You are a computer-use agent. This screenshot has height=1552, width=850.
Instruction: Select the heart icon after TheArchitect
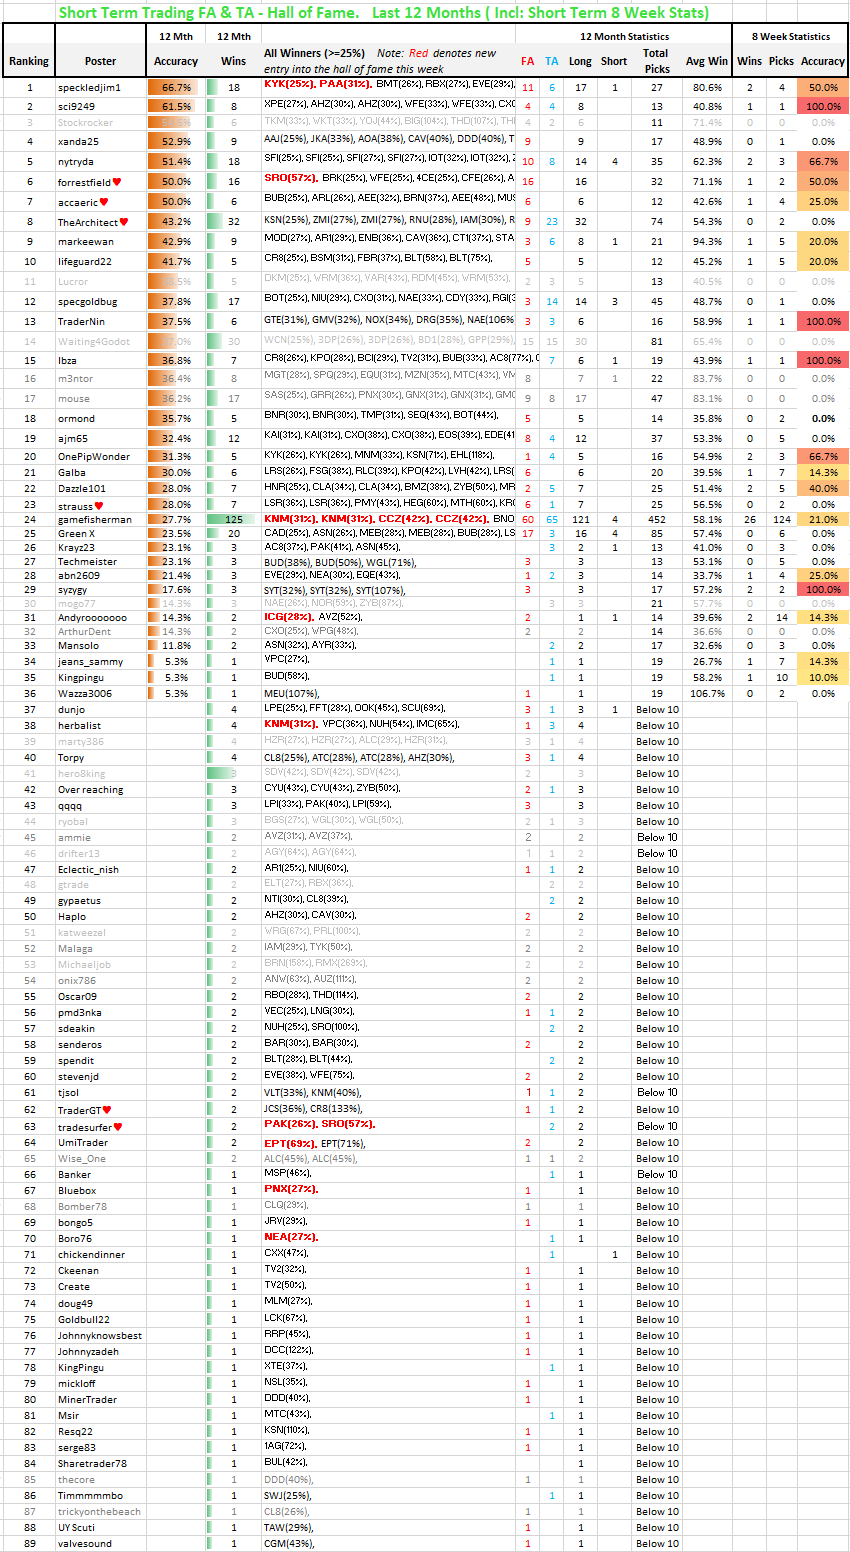click(x=124, y=222)
